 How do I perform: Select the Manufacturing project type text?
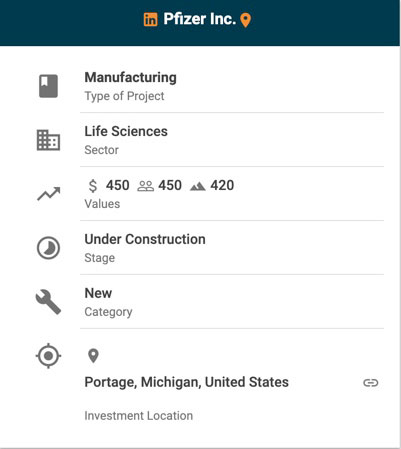131,77
